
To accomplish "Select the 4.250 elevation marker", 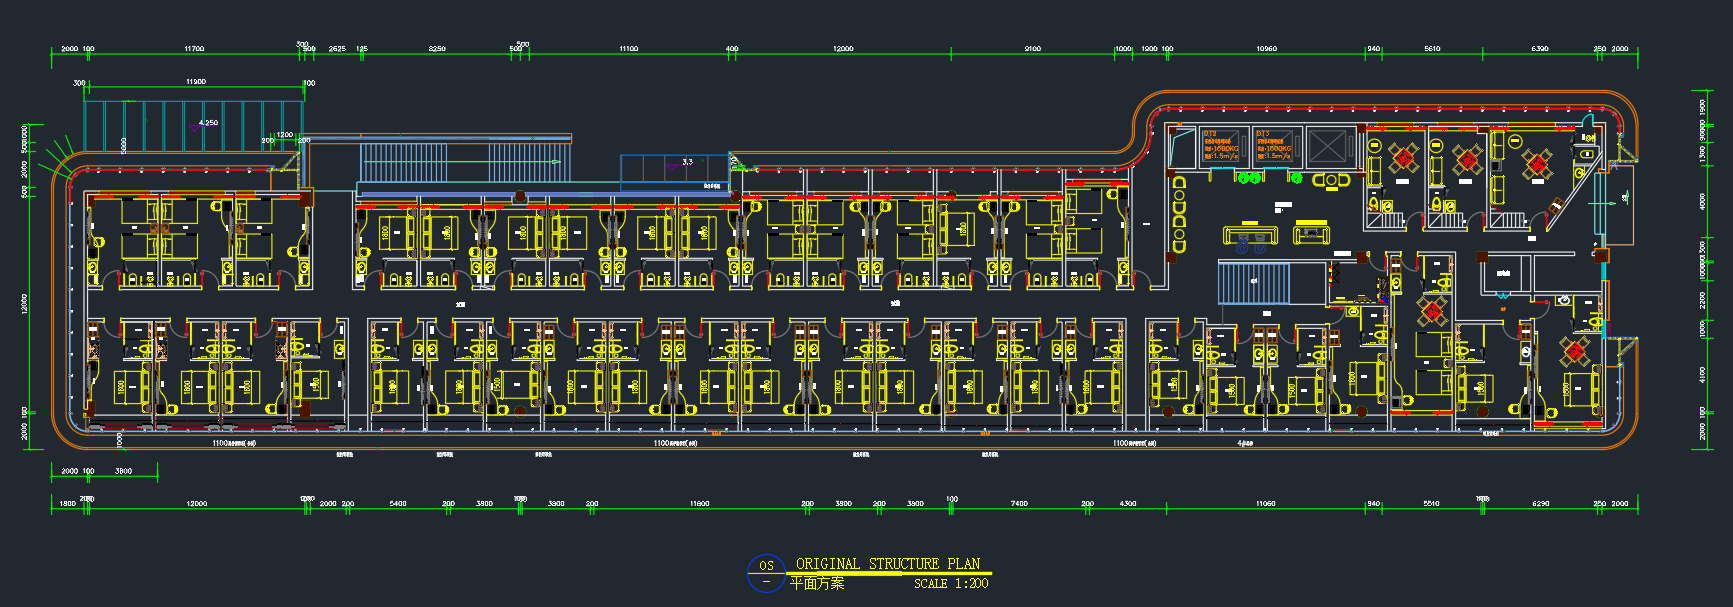I will point(207,123).
